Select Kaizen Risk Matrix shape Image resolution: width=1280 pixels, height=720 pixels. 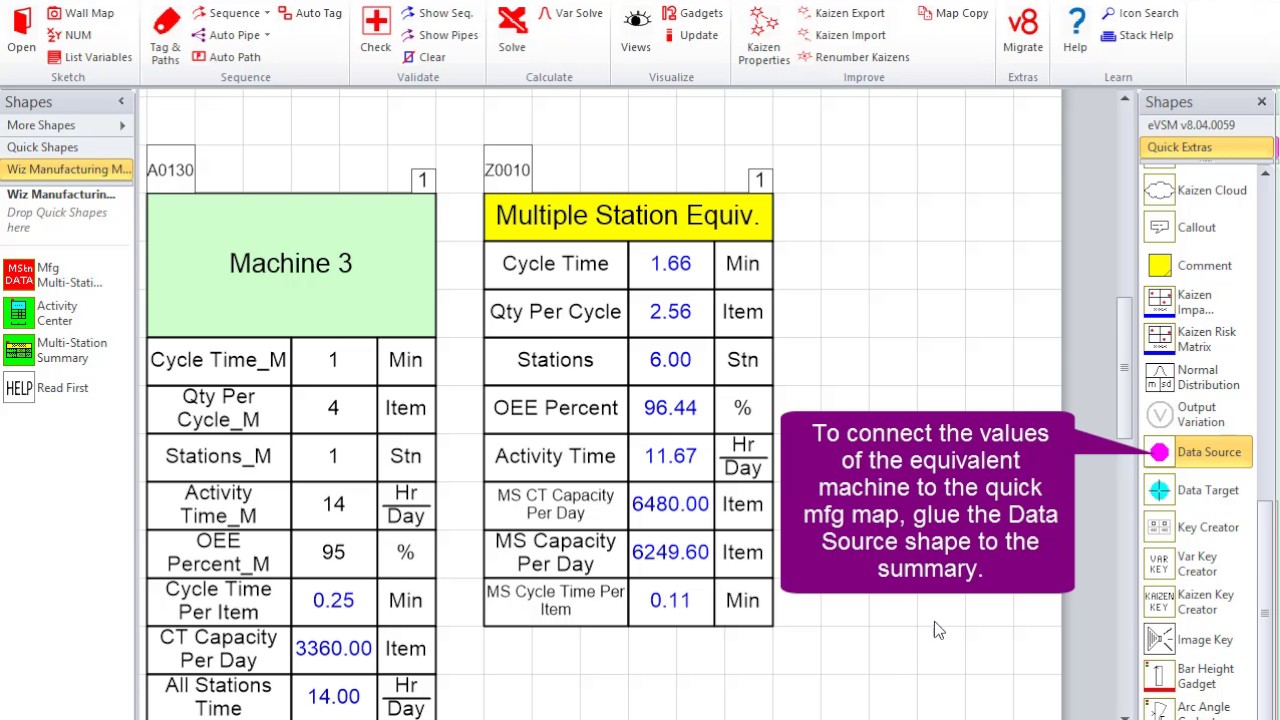pyautogui.click(x=1191, y=339)
